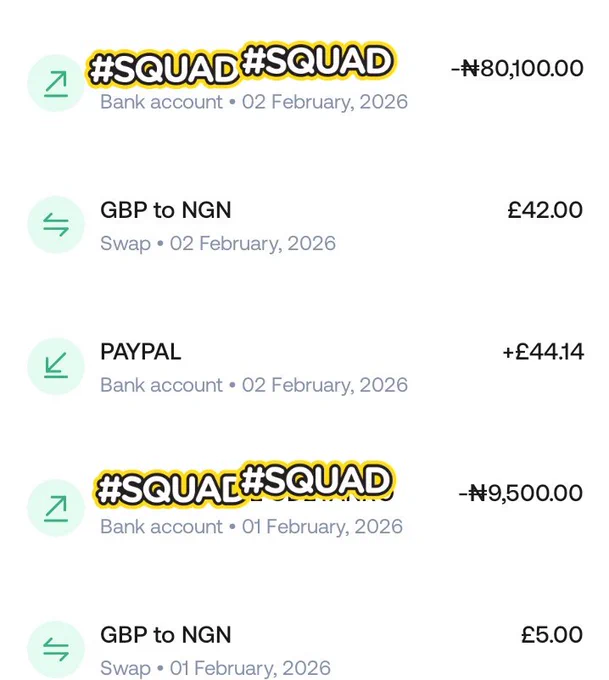The height and width of the screenshot is (680, 609).
Task: Select GBP to NGN title dated 01 February
Action: click(166, 635)
